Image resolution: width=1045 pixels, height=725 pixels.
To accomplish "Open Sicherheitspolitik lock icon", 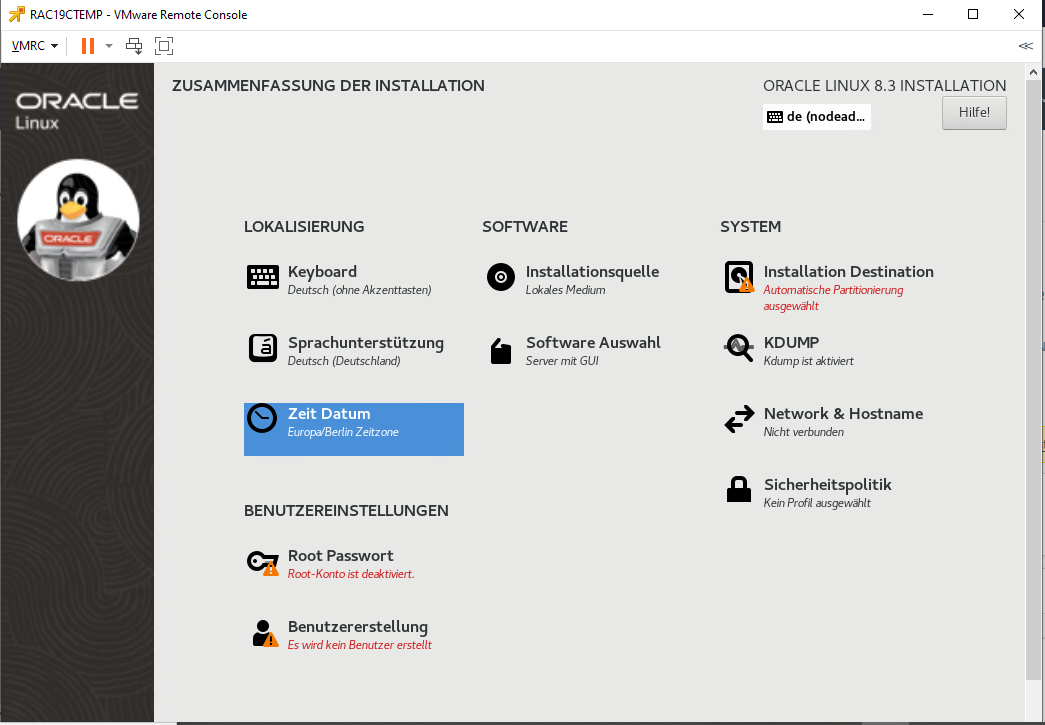I will [739, 491].
